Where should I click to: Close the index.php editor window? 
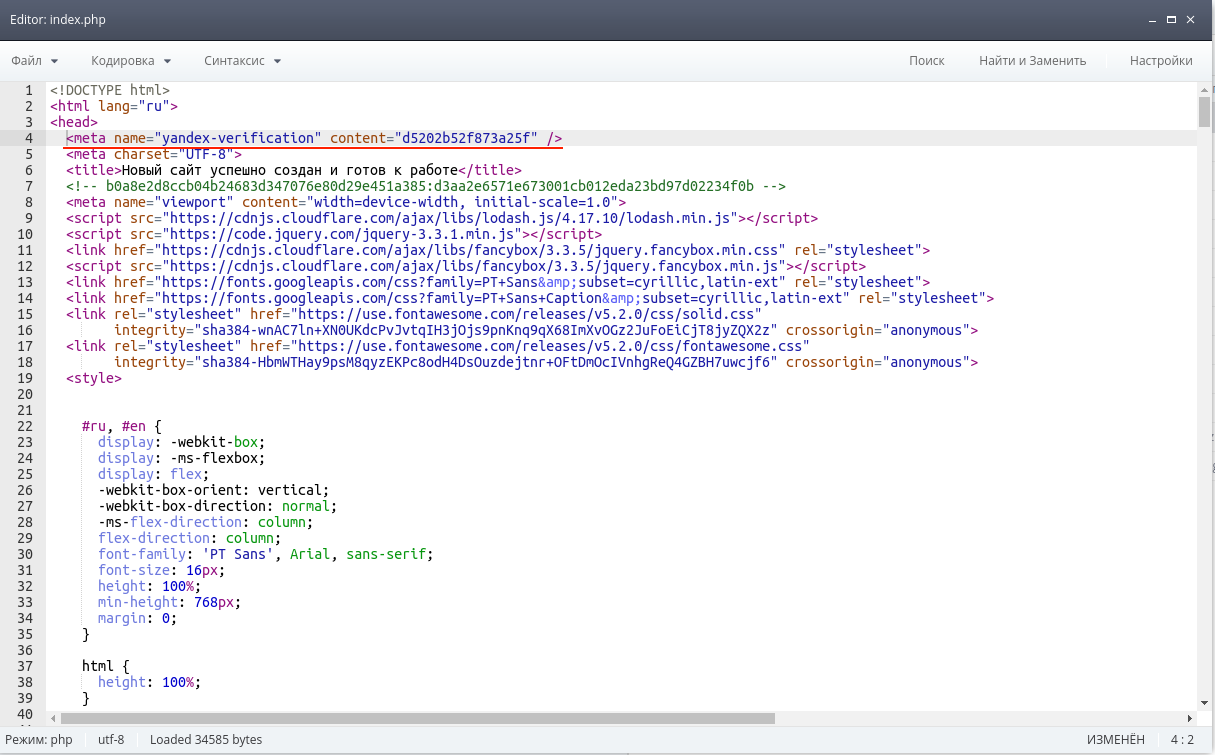pos(1190,19)
